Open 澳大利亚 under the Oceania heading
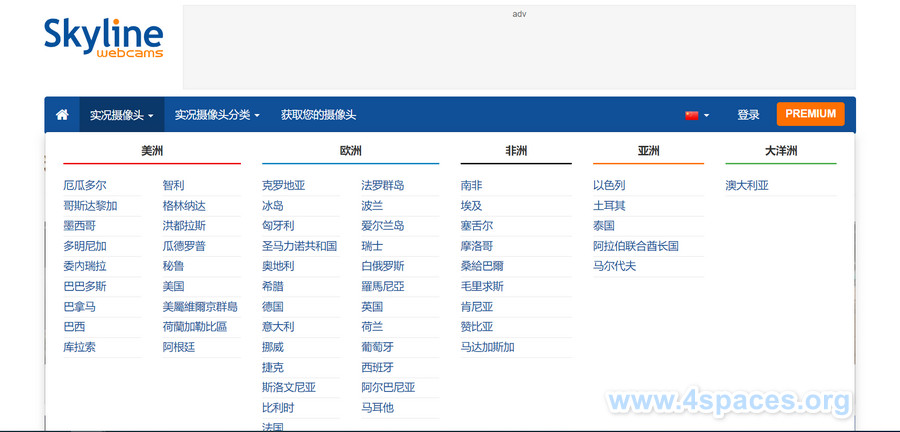Viewport: 900px width, 432px height. click(747, 185)
